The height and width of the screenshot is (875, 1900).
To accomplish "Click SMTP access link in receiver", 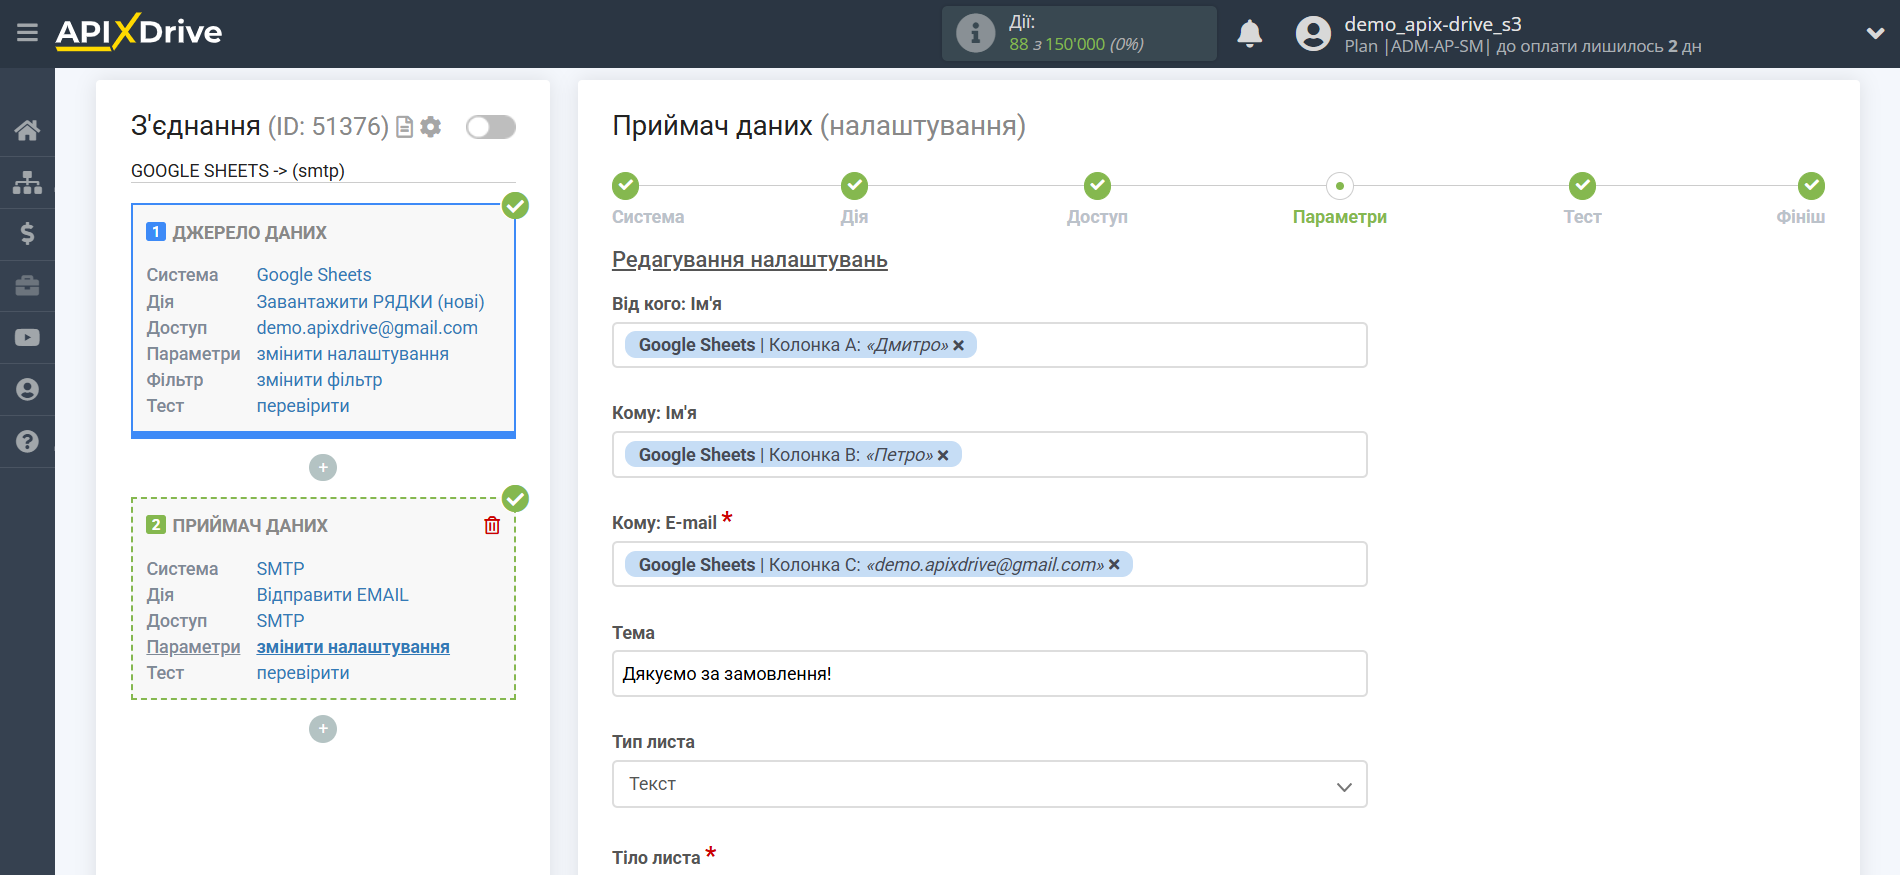I will [280, 621].
